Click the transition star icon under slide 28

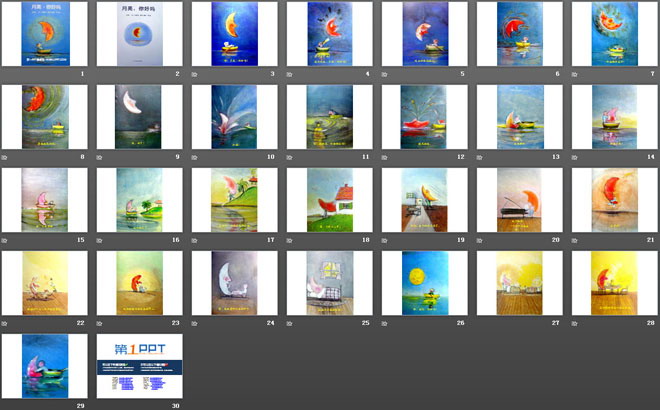[575, 324]
